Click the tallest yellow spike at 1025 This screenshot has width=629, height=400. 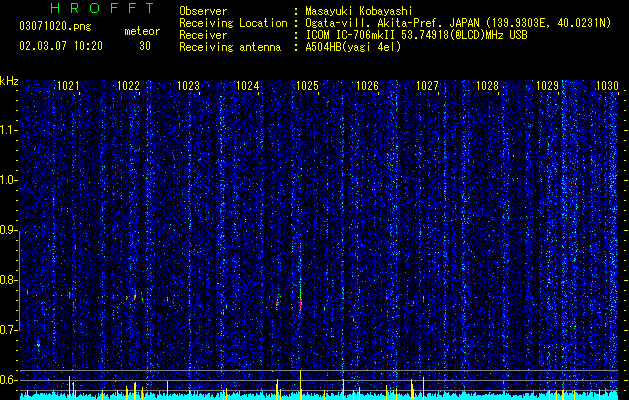[x=300, y=384]
